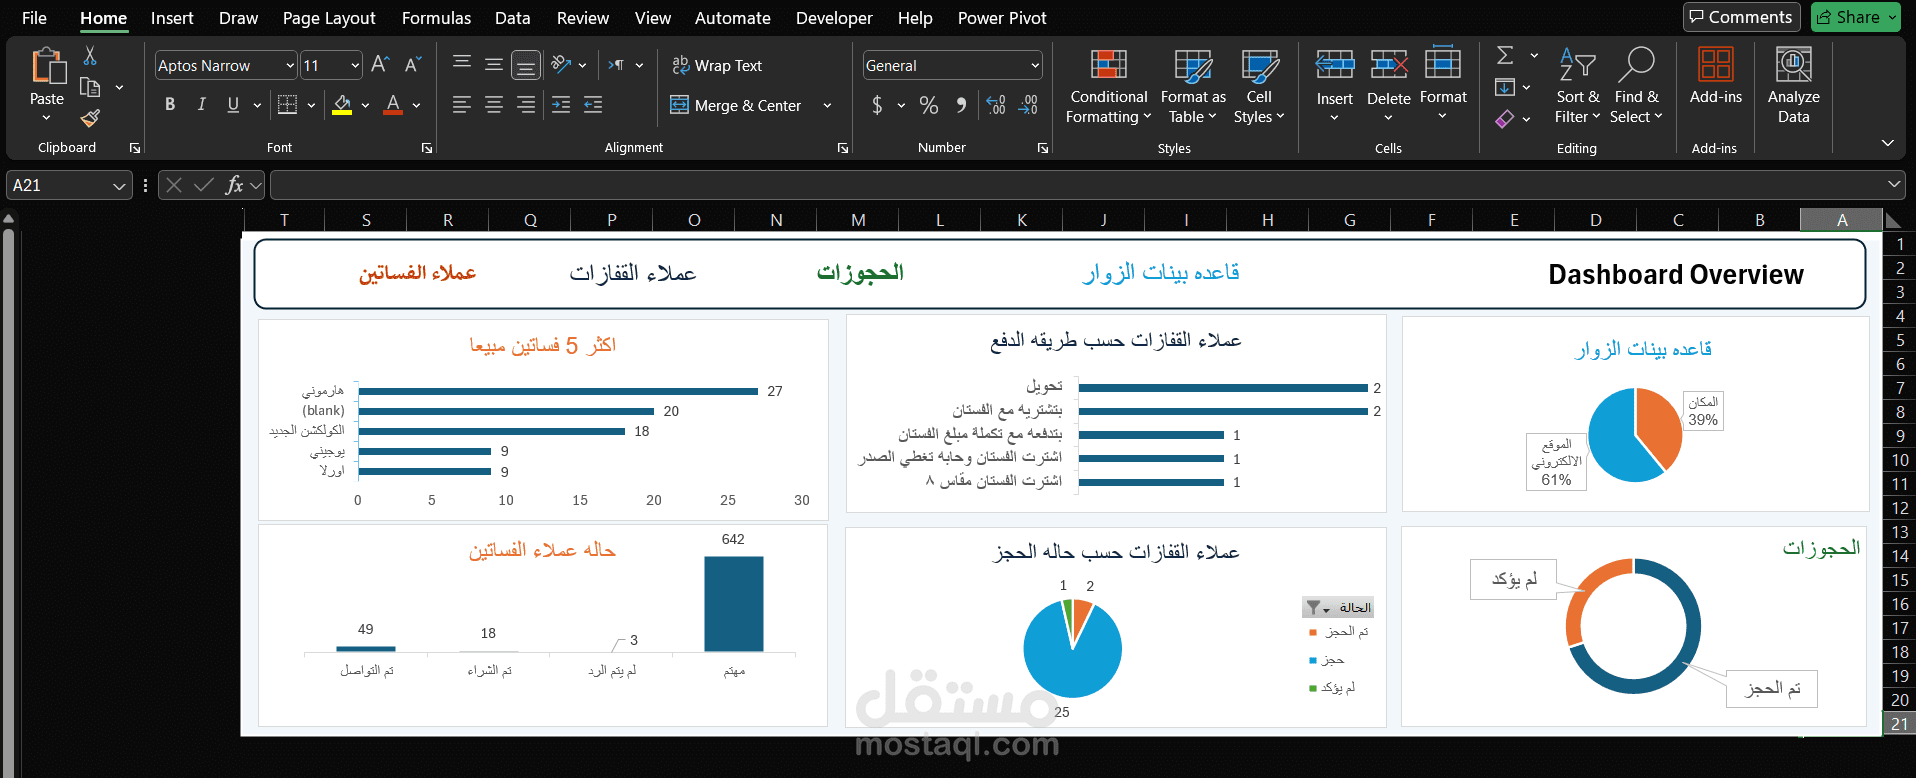The width and height of the screenshot is (1916, 778).
Task: Click Increase Decimal icon
Action: (996, 105)
